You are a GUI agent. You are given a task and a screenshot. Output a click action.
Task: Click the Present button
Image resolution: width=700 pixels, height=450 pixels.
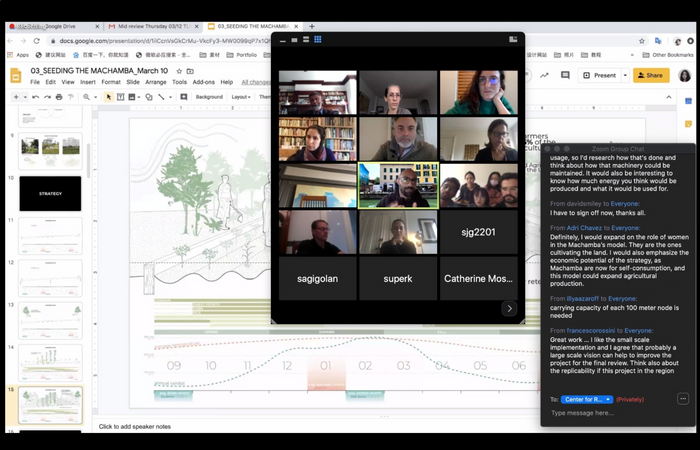click(x=599, y=75)
